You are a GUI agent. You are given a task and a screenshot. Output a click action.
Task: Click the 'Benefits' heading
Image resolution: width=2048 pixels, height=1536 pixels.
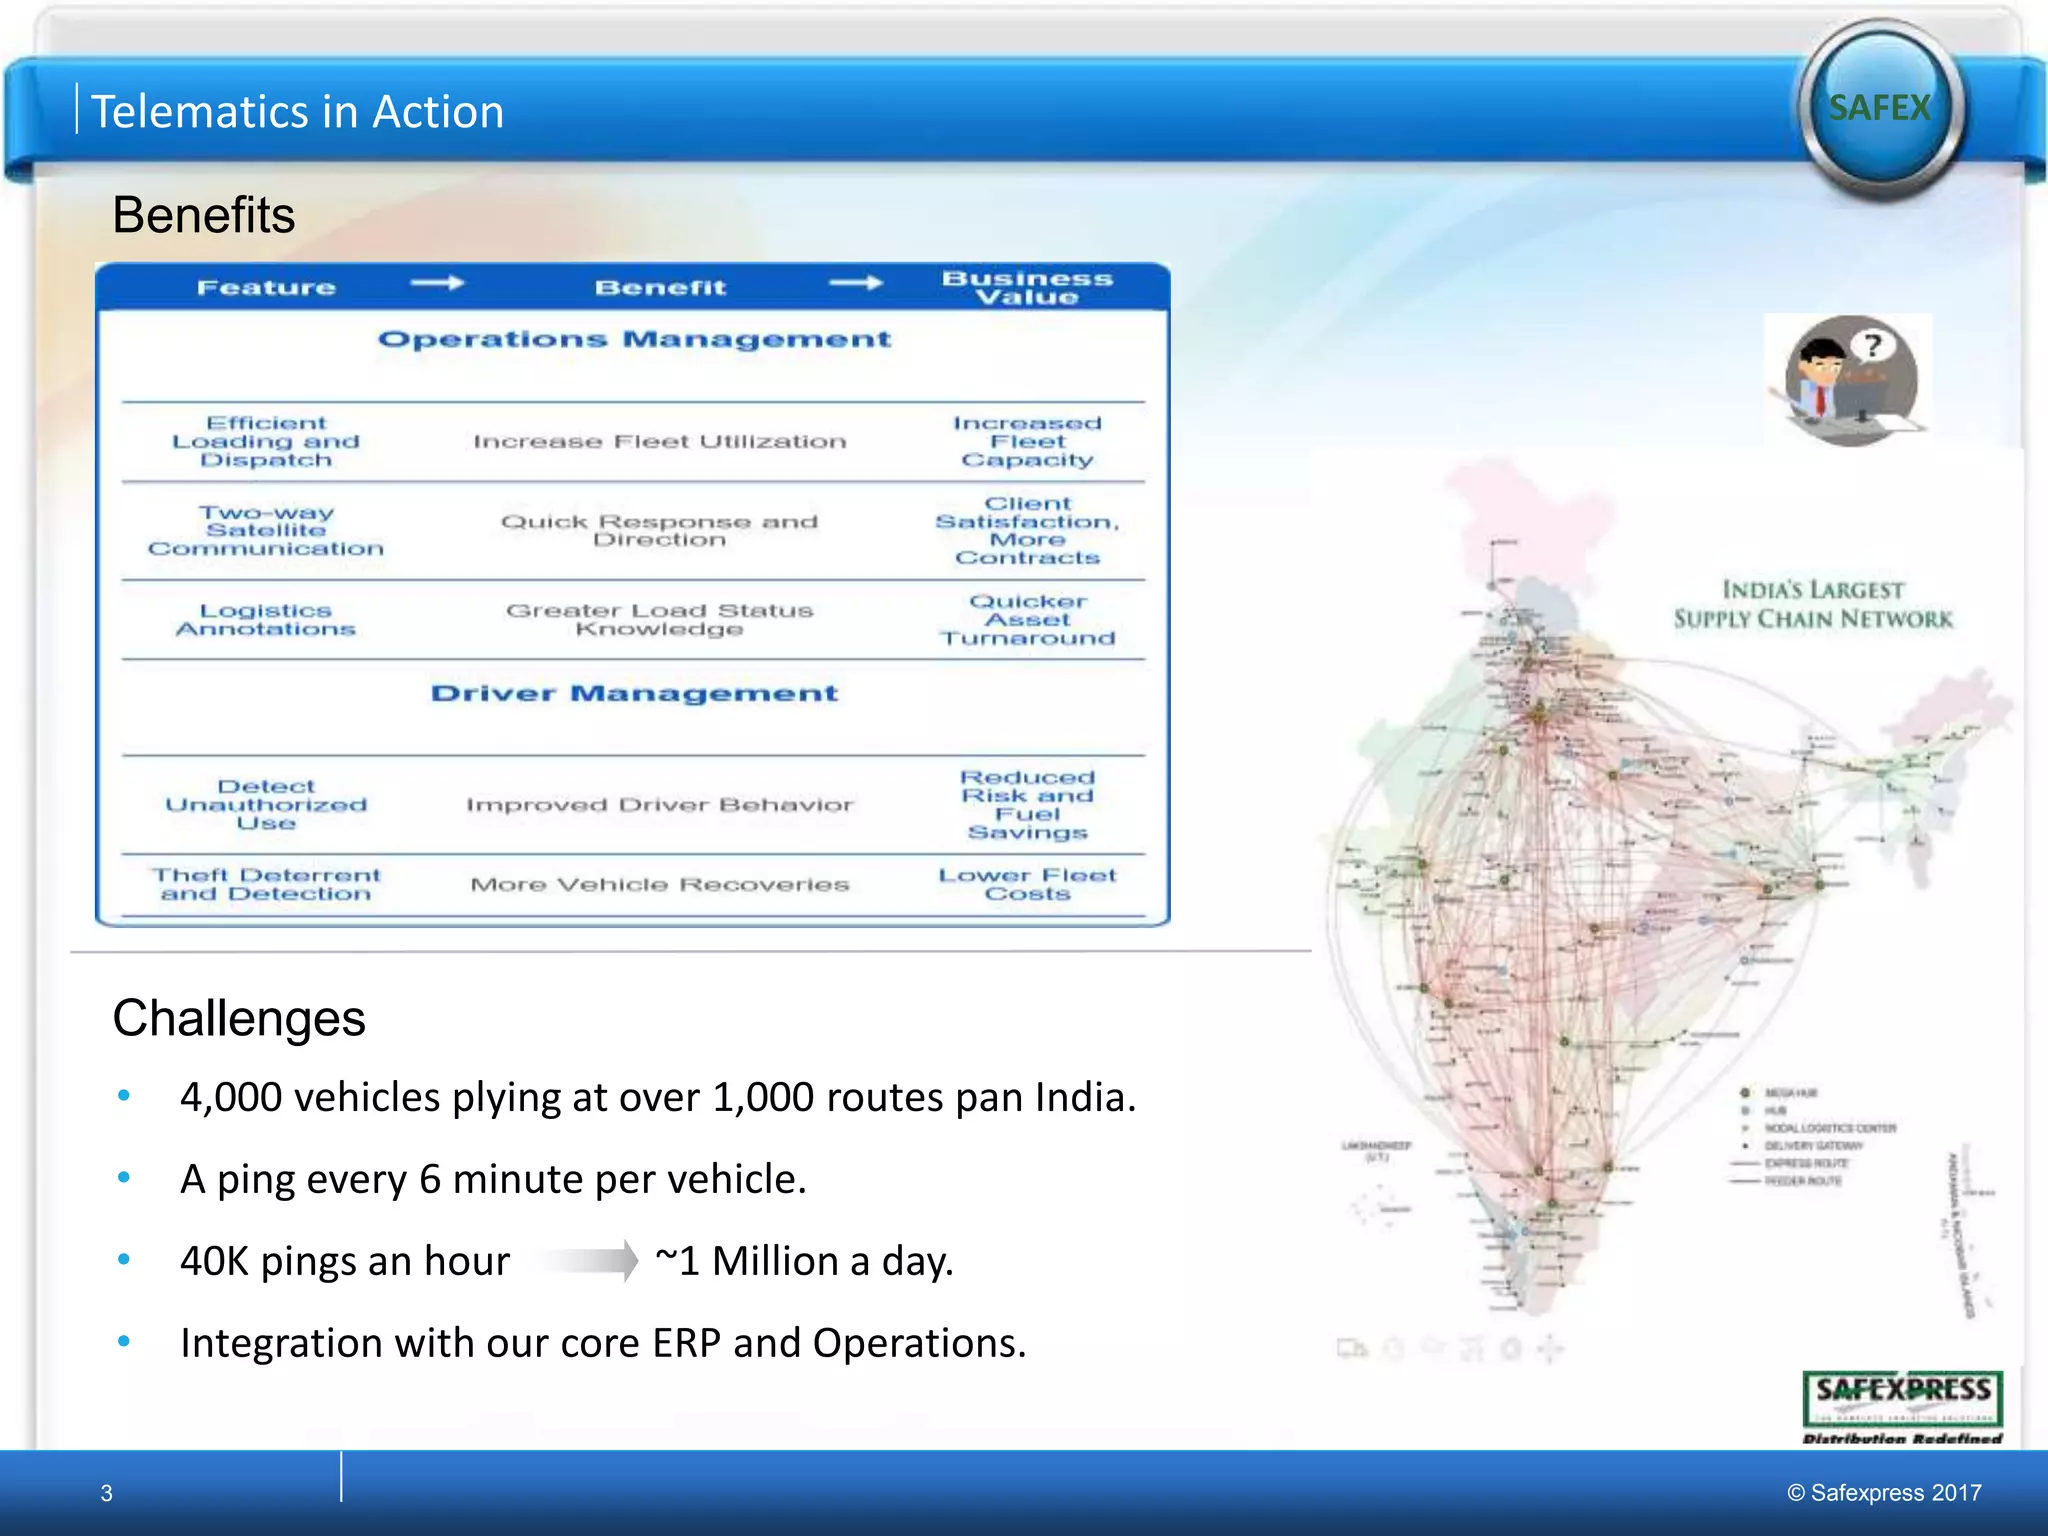click(204, 215)
